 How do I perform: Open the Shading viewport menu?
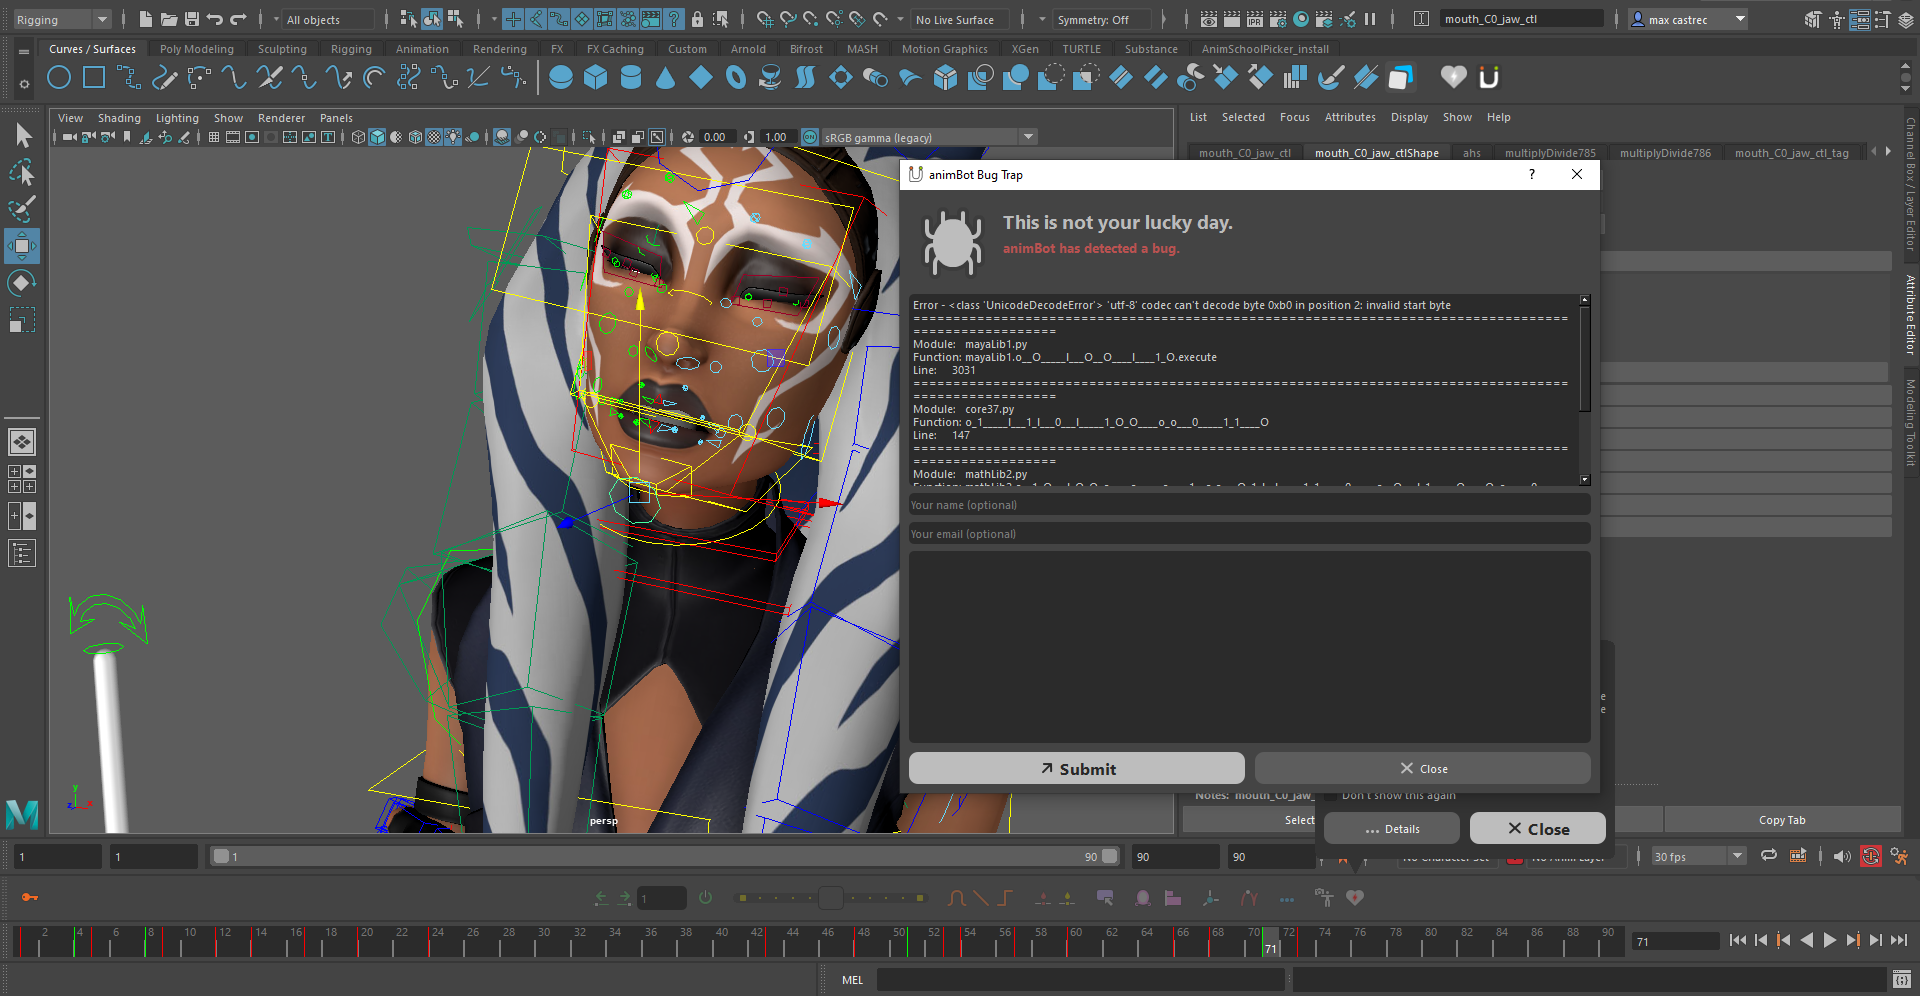click(x=119, y=118)
